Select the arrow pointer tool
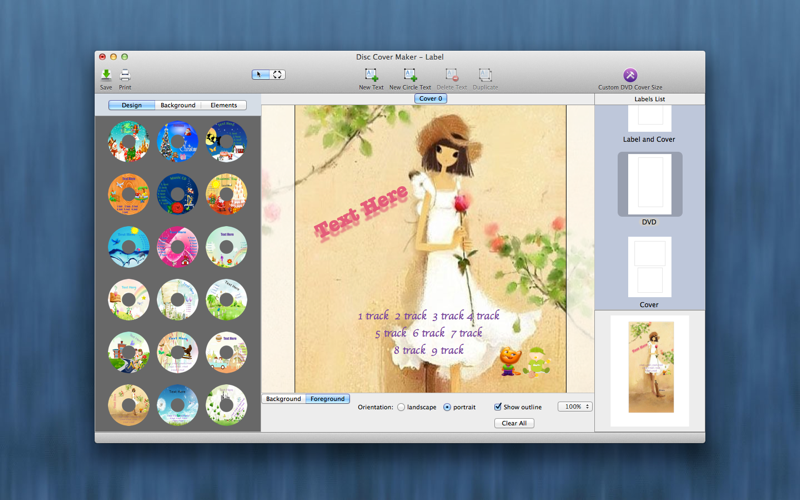 [x=260, y=74]
